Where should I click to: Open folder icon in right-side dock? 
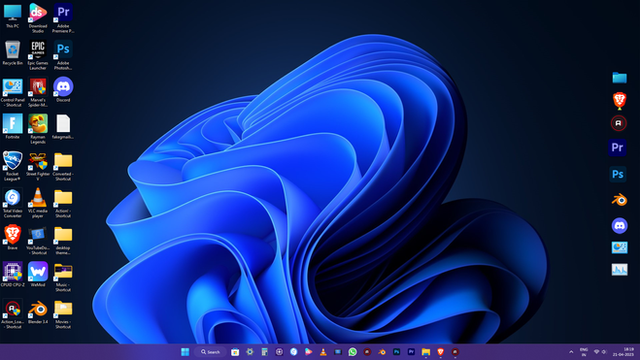coord(619,78)
